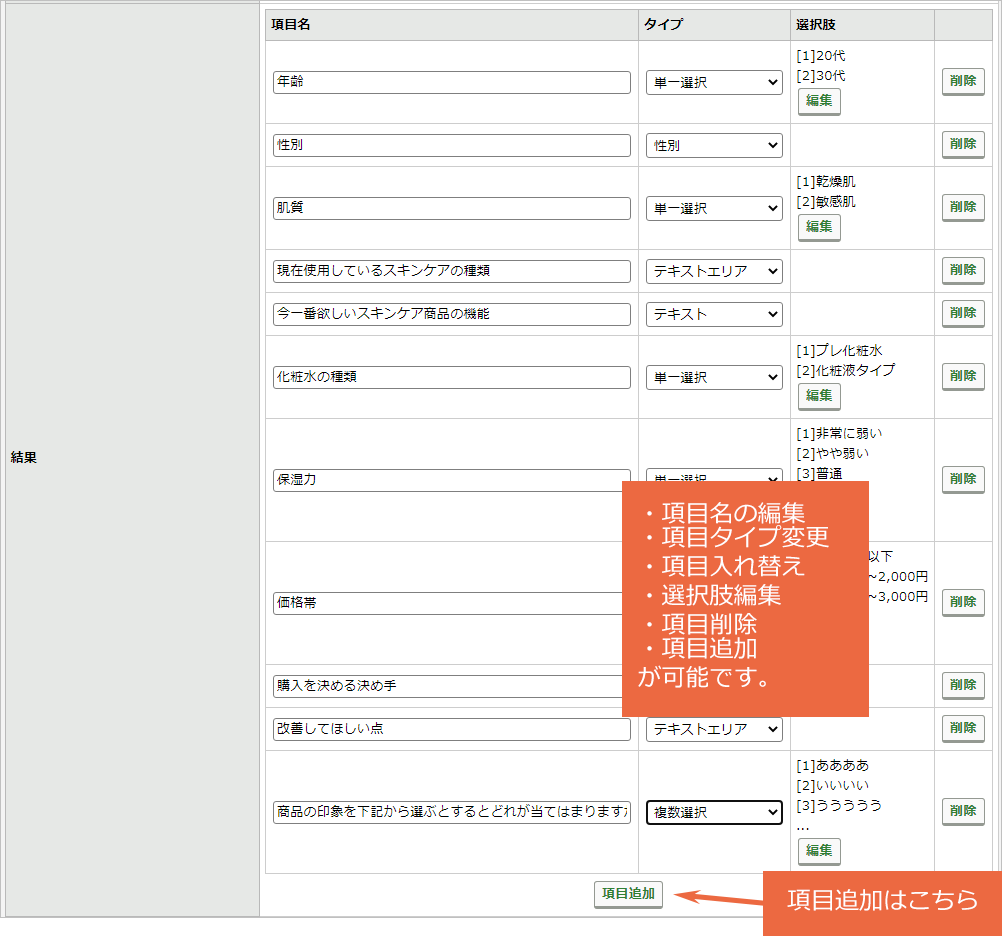Open type dropdown for 改善してほしい点 row
This screenshot has height=936, width=1002.
[714, 729]
